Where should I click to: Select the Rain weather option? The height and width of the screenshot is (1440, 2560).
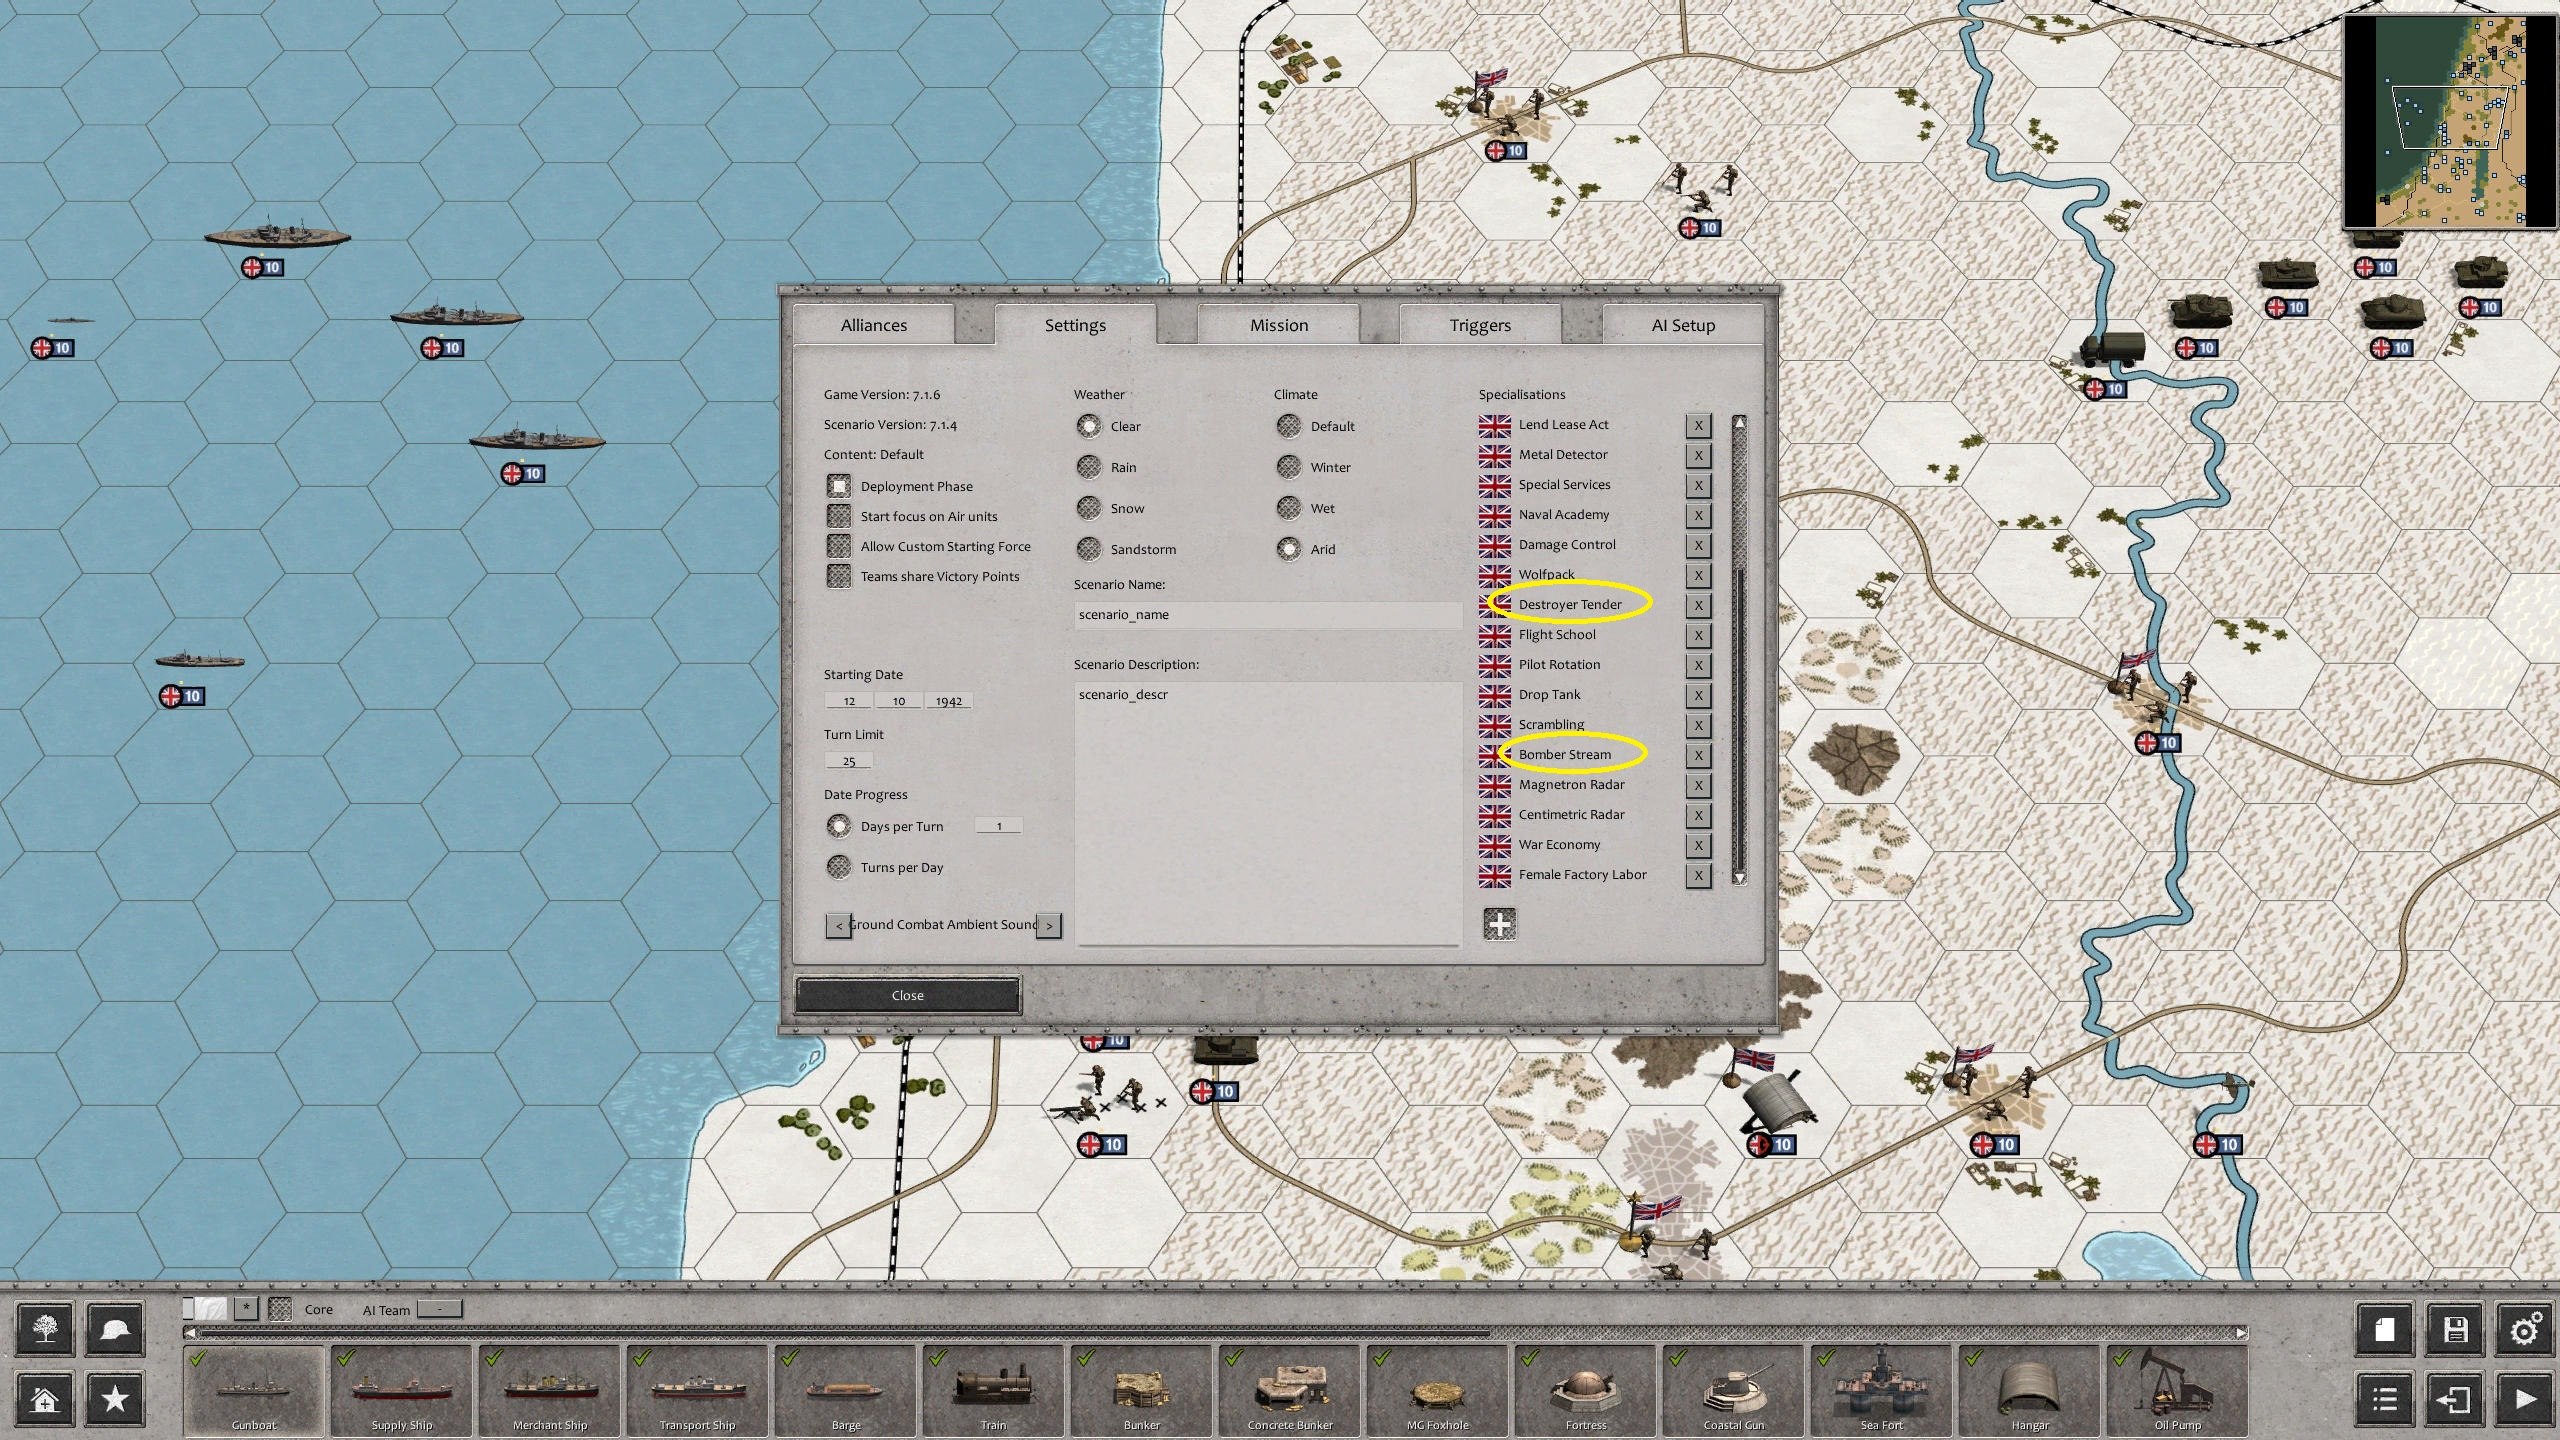(x=1089, y=467)
